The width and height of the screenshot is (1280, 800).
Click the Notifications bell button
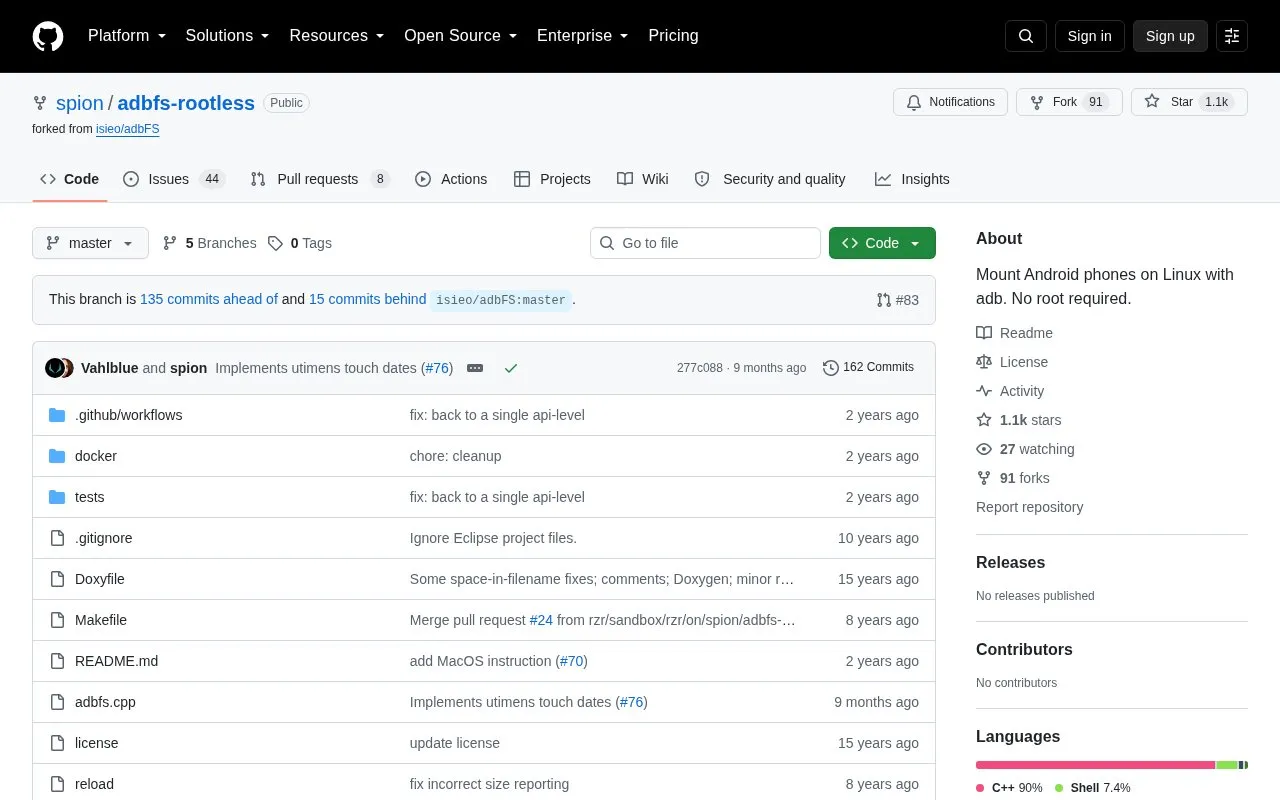[950, 102]
